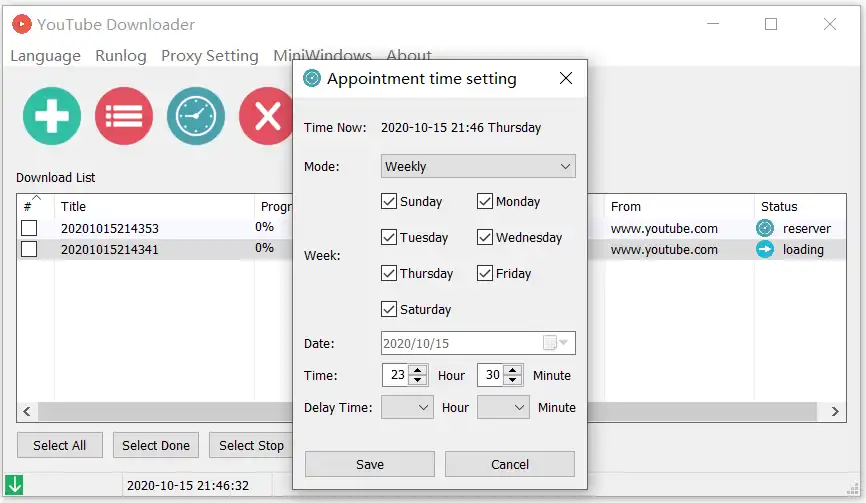Open the Delay Time Minute dropdown
Image resolution: width=866 pixels, height=503 pixels.
pyautogui.click(x=503, y=407)
